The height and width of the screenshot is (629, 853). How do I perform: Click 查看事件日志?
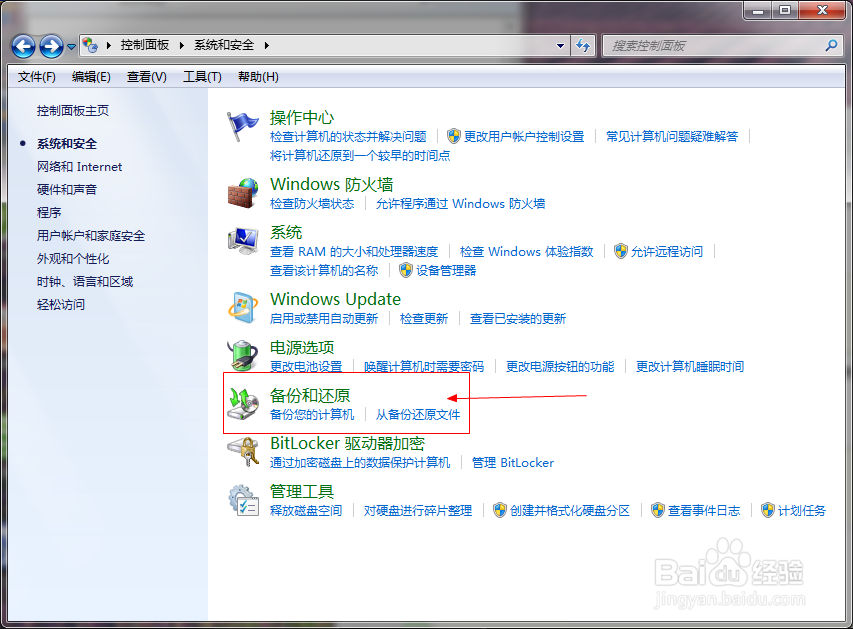pos(704,510)
